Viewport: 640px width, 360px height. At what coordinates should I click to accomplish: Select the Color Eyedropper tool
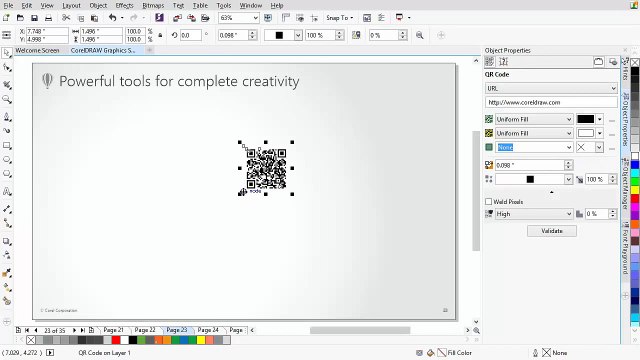point(7,273)
